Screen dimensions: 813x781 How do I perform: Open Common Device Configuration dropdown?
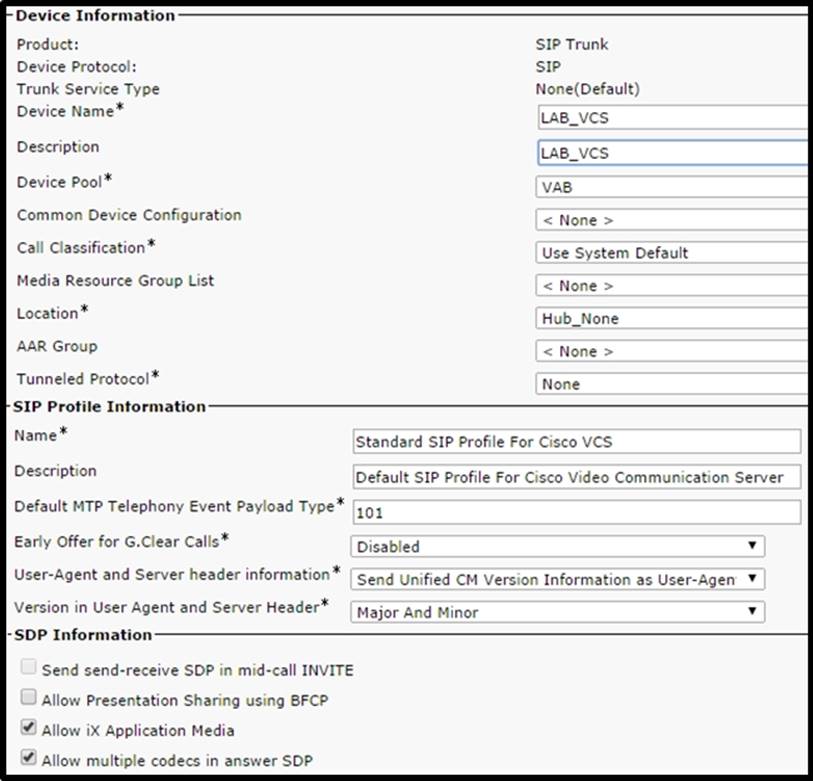point(670,220)
